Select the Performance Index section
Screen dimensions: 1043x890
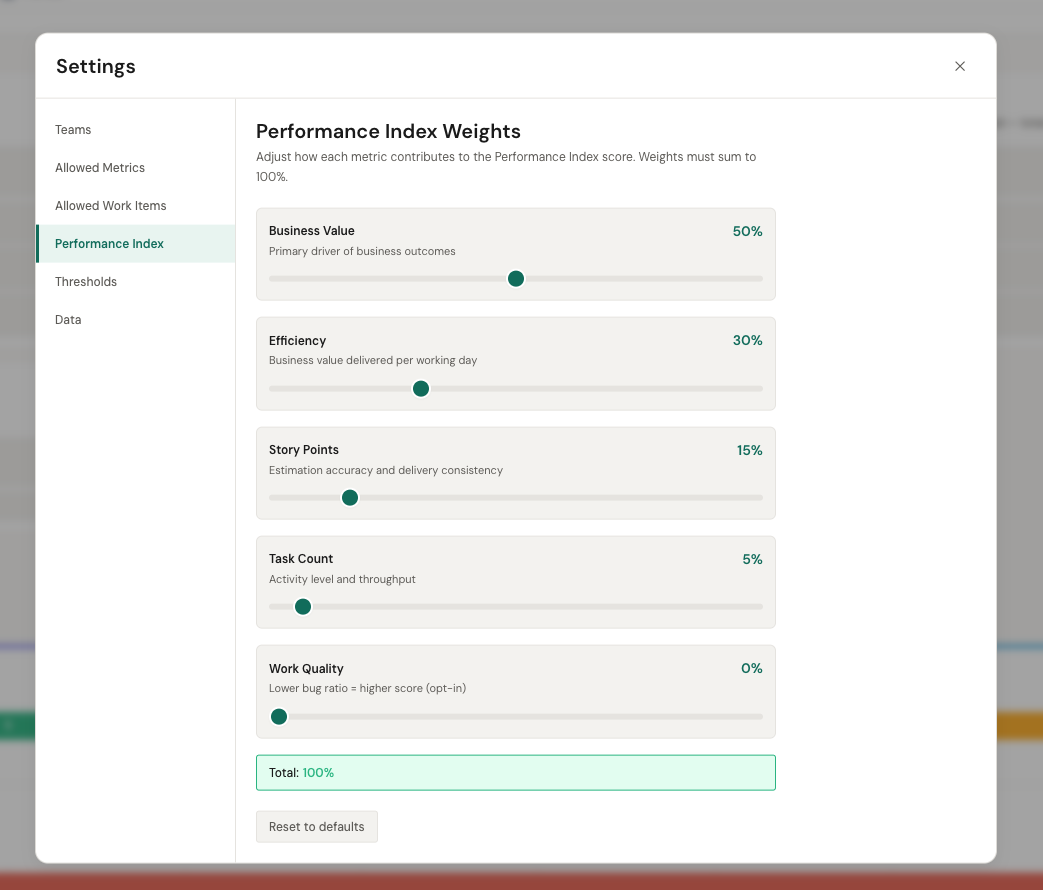point(109,243)
